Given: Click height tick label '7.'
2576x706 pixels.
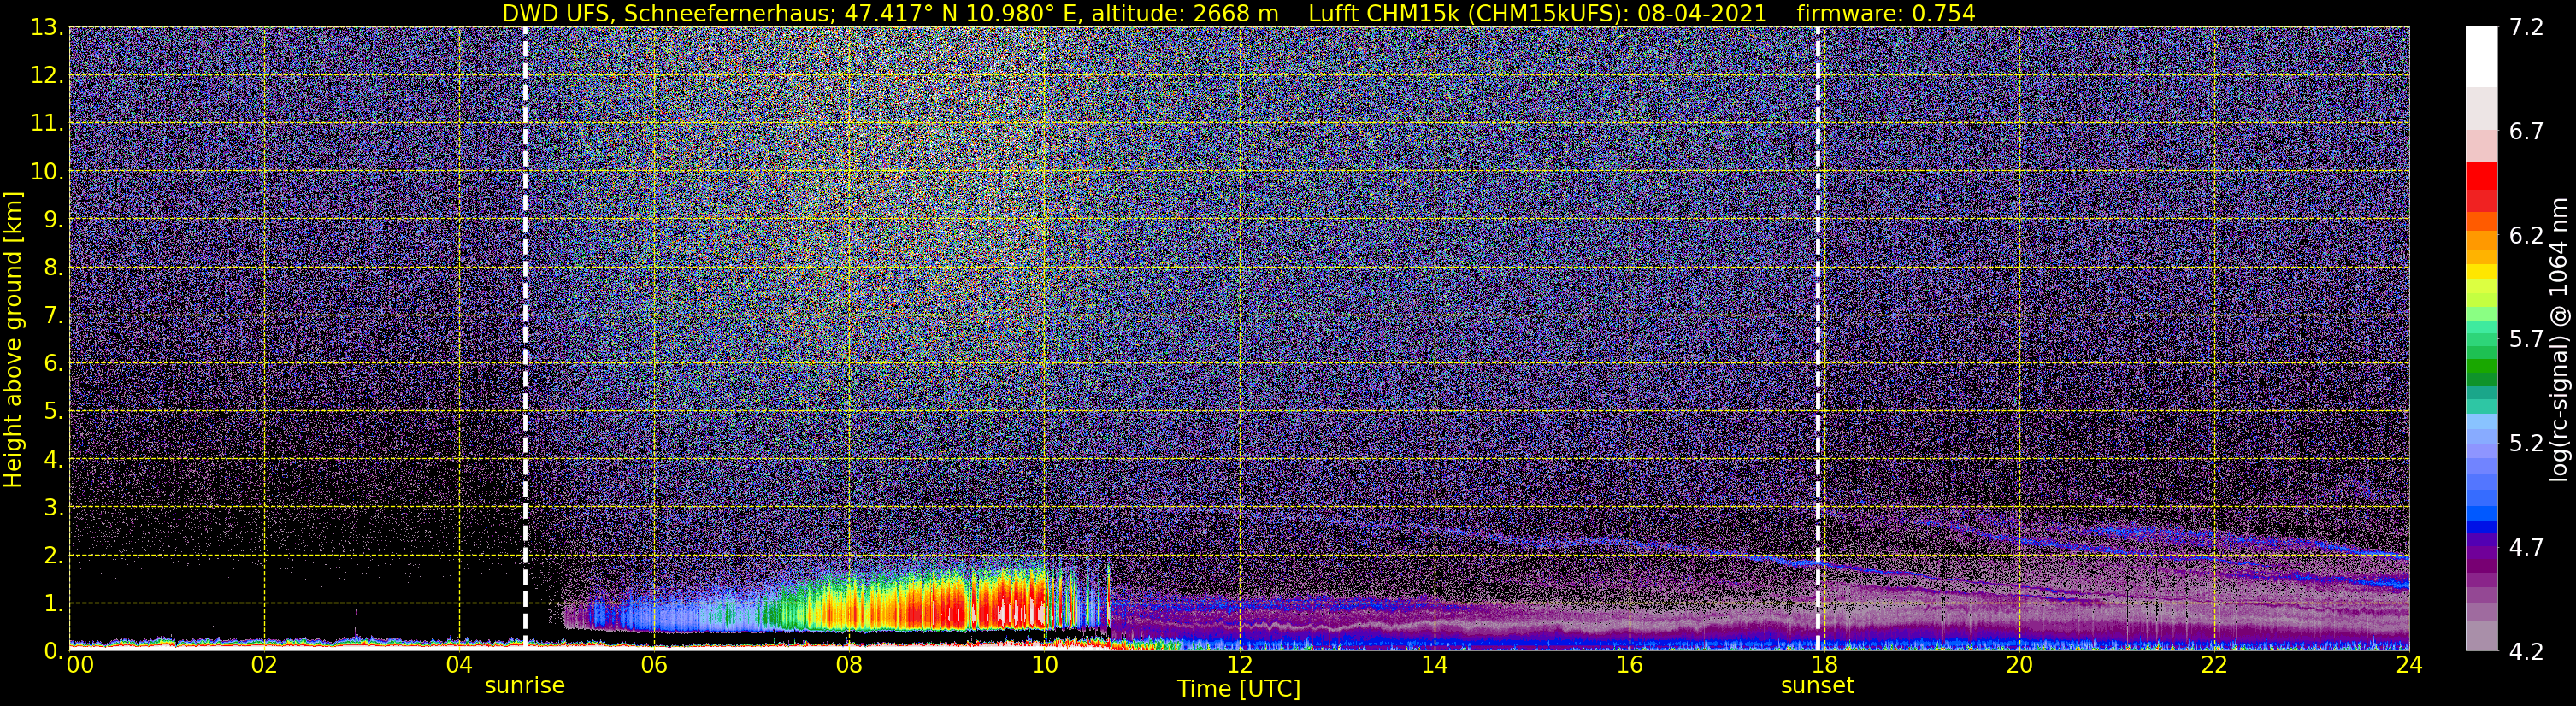Looking at the screenshot, I should pos(54,316).
